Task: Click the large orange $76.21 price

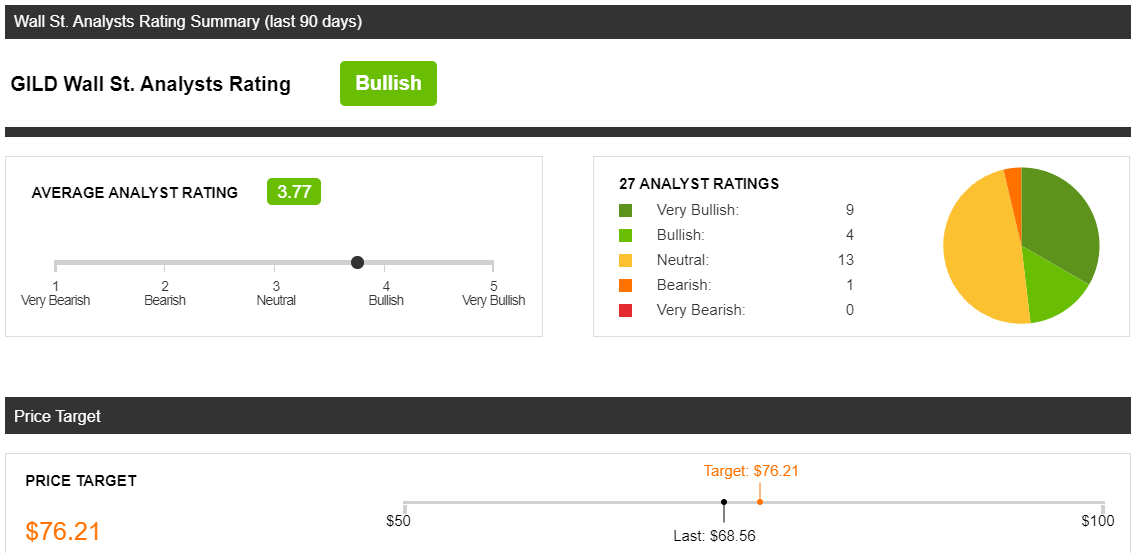Action: [62, 531]
